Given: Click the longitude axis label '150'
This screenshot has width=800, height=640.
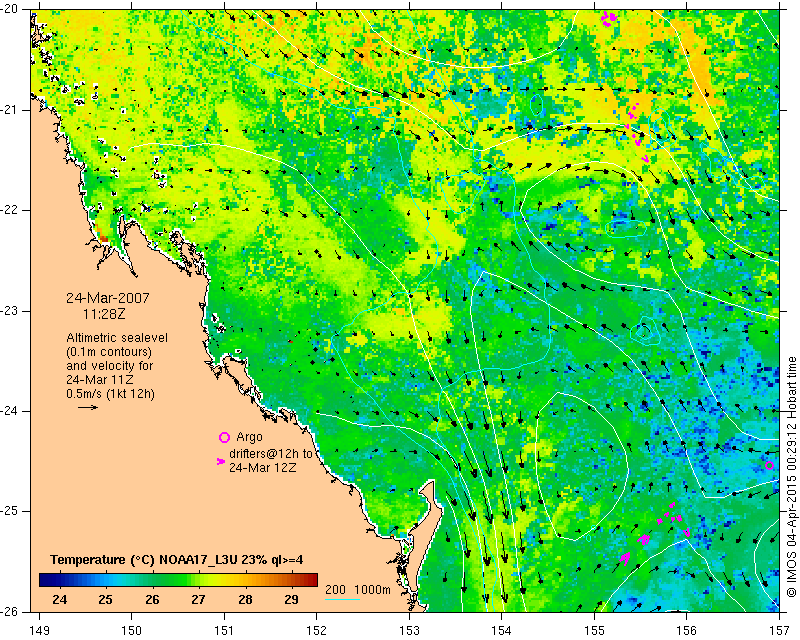Looking at the screenshot, I should click(x=131, y=631).
